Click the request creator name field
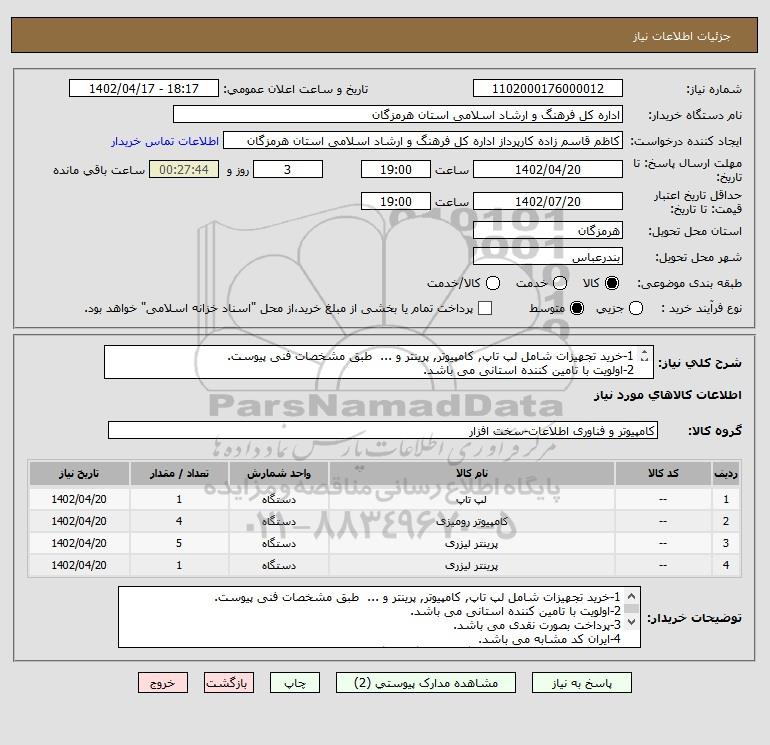Viewport: 770px width, 745px height. [423, 141]
